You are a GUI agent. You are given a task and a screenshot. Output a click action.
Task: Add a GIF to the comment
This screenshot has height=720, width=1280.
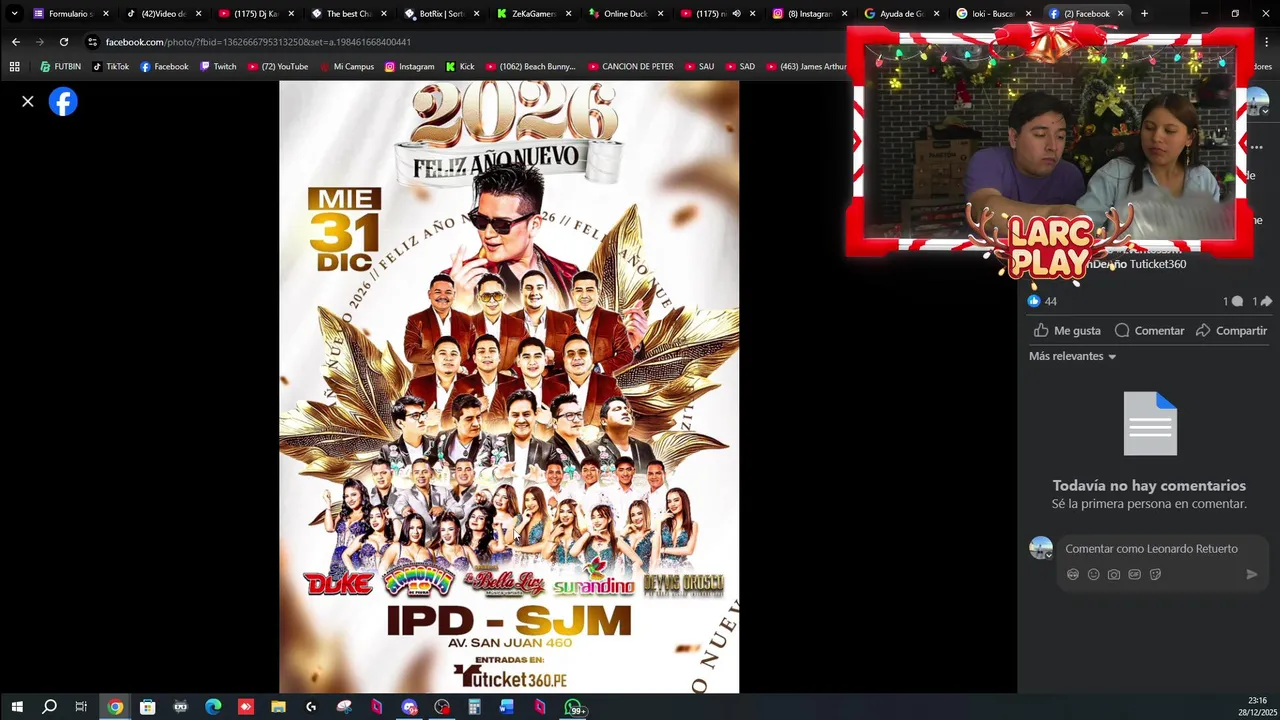(1134, 574)
